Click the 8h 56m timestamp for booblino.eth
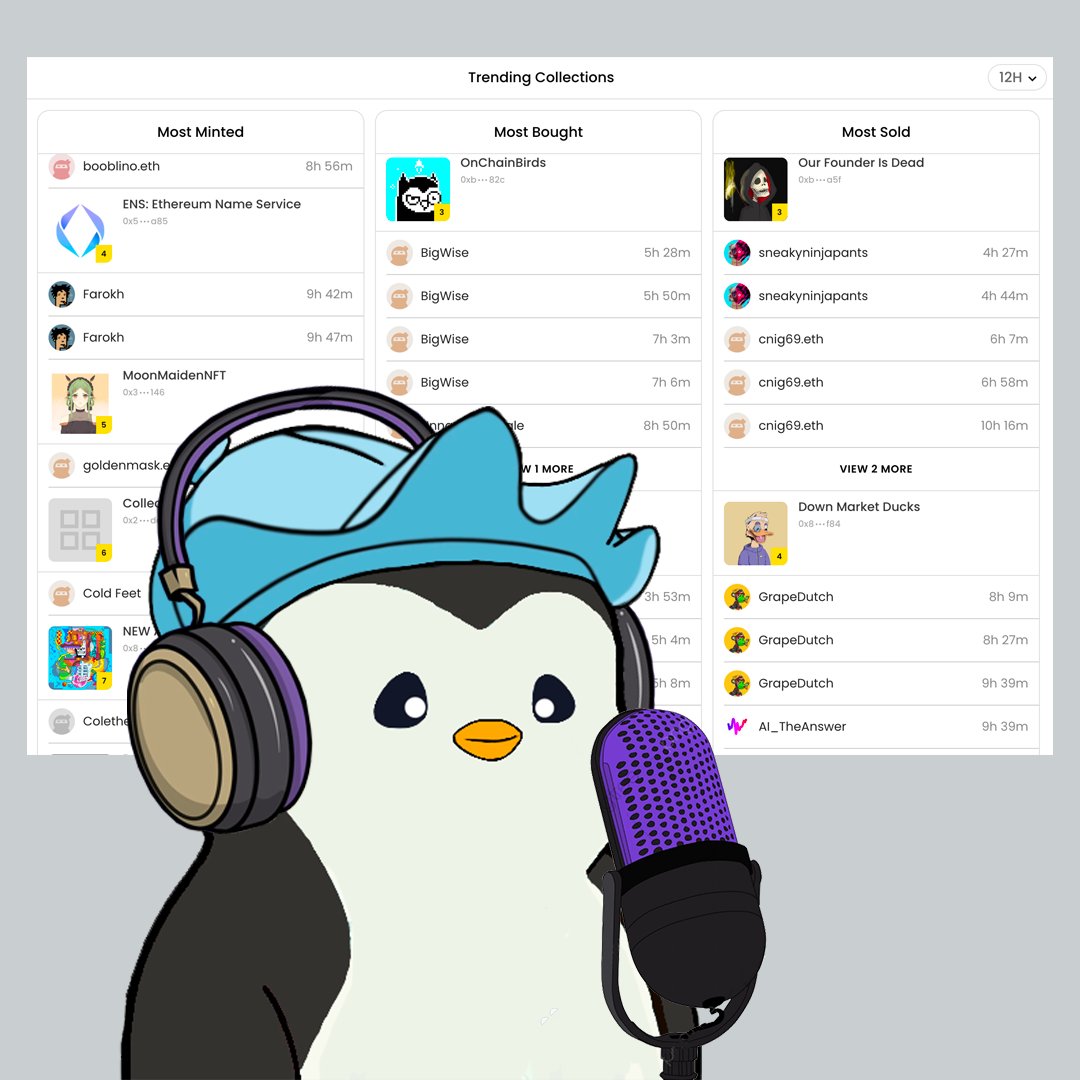 click(329, 166)
